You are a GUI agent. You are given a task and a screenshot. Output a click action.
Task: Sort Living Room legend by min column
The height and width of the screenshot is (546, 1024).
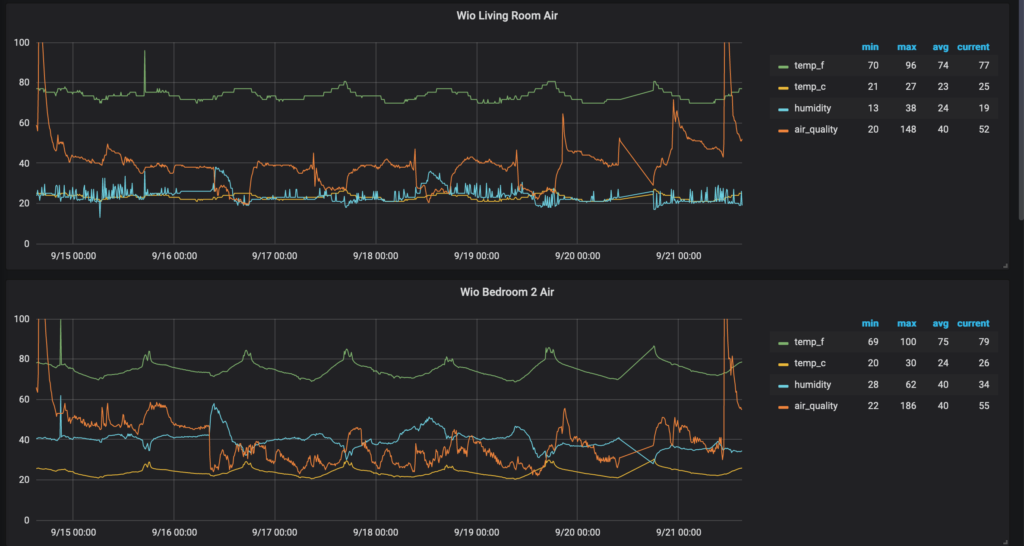[869, 47]
